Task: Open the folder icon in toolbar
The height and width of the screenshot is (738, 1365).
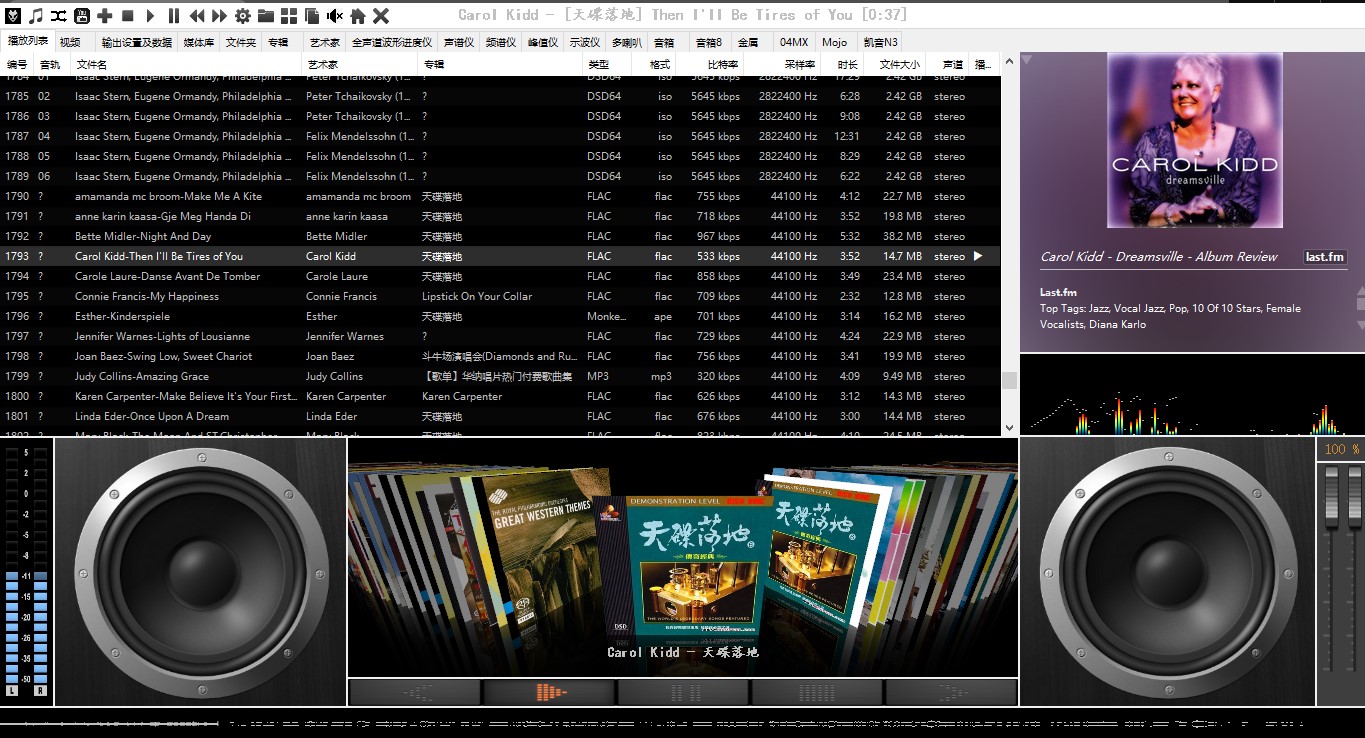Action: [x=266, y=15]
